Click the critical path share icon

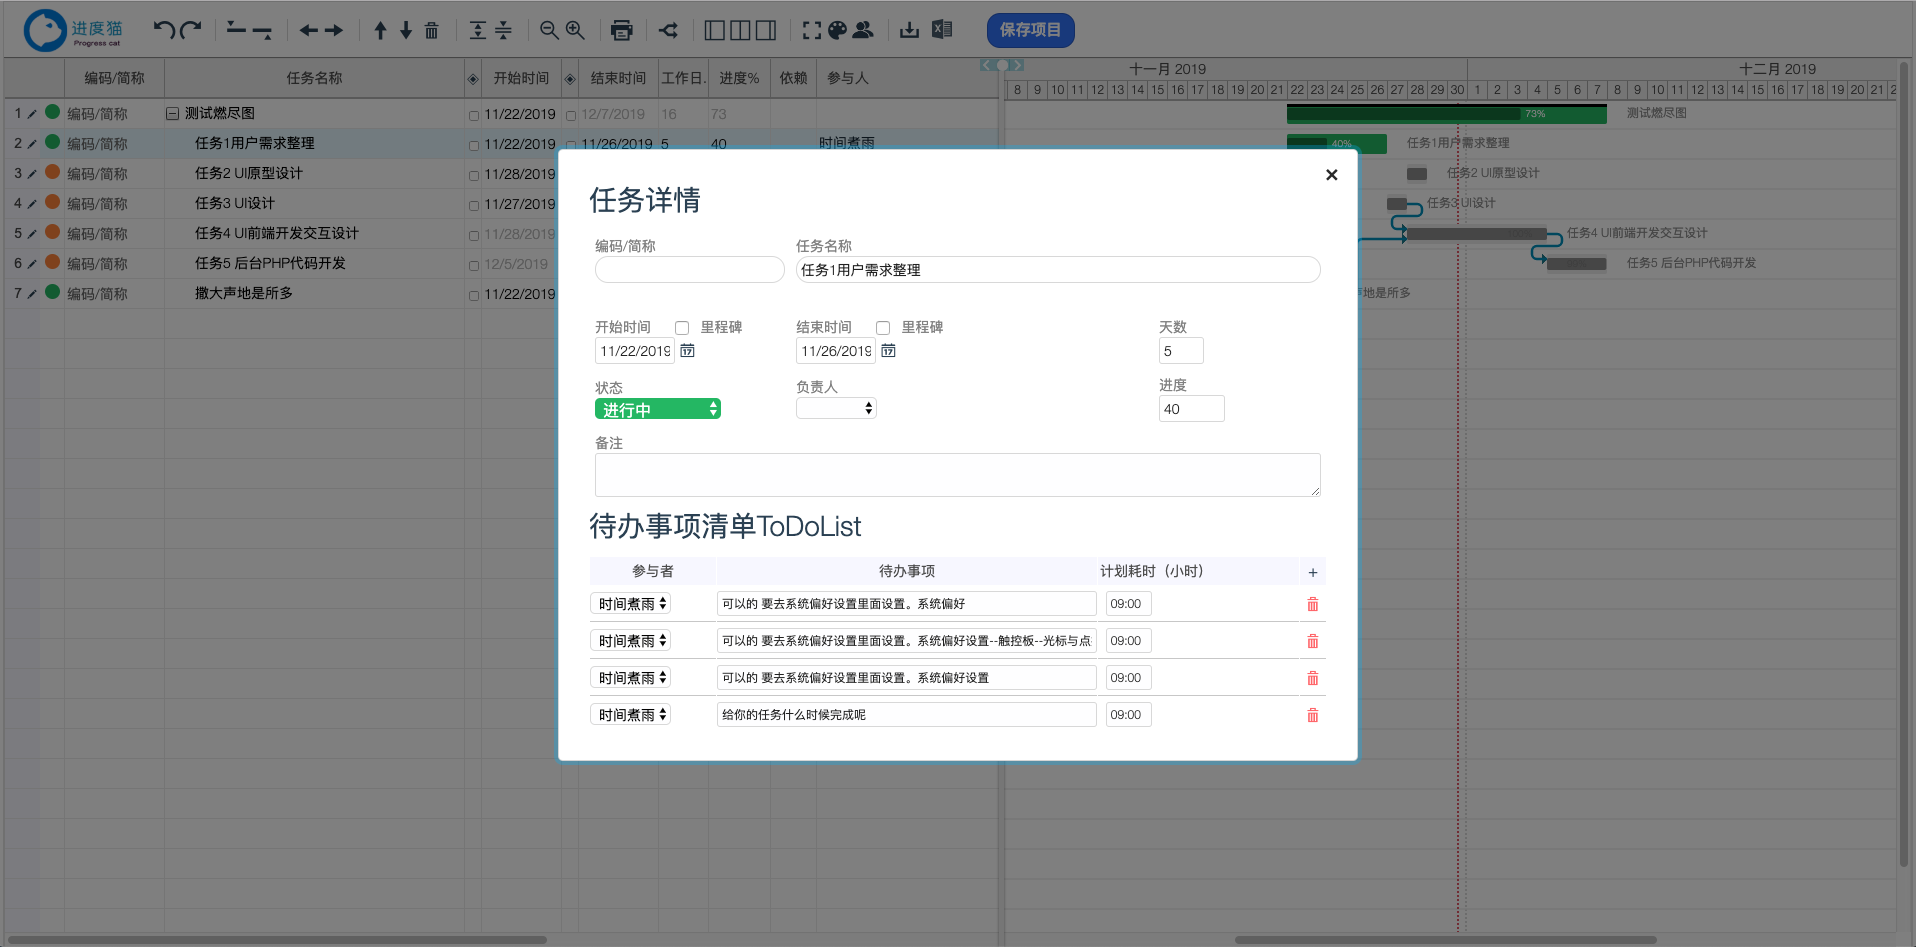668,30
